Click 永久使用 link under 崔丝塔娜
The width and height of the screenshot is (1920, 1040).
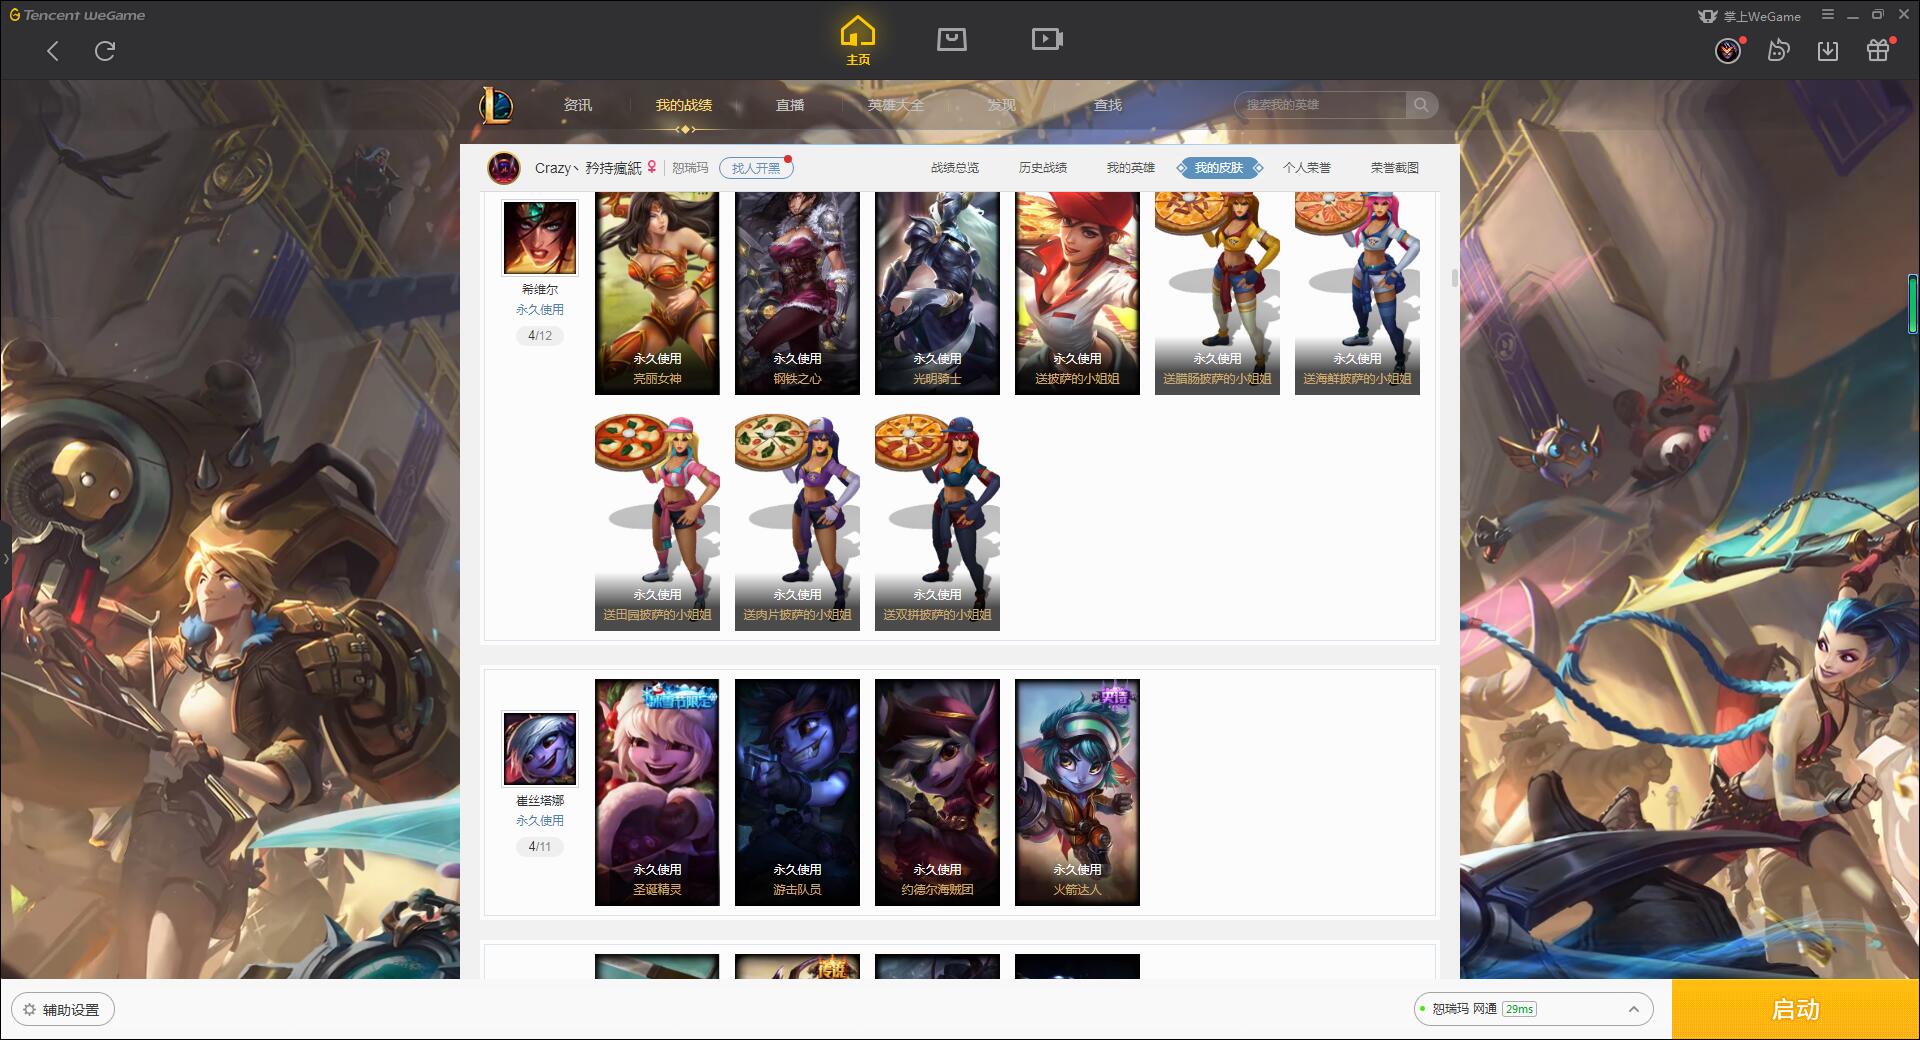pos(540,821)
